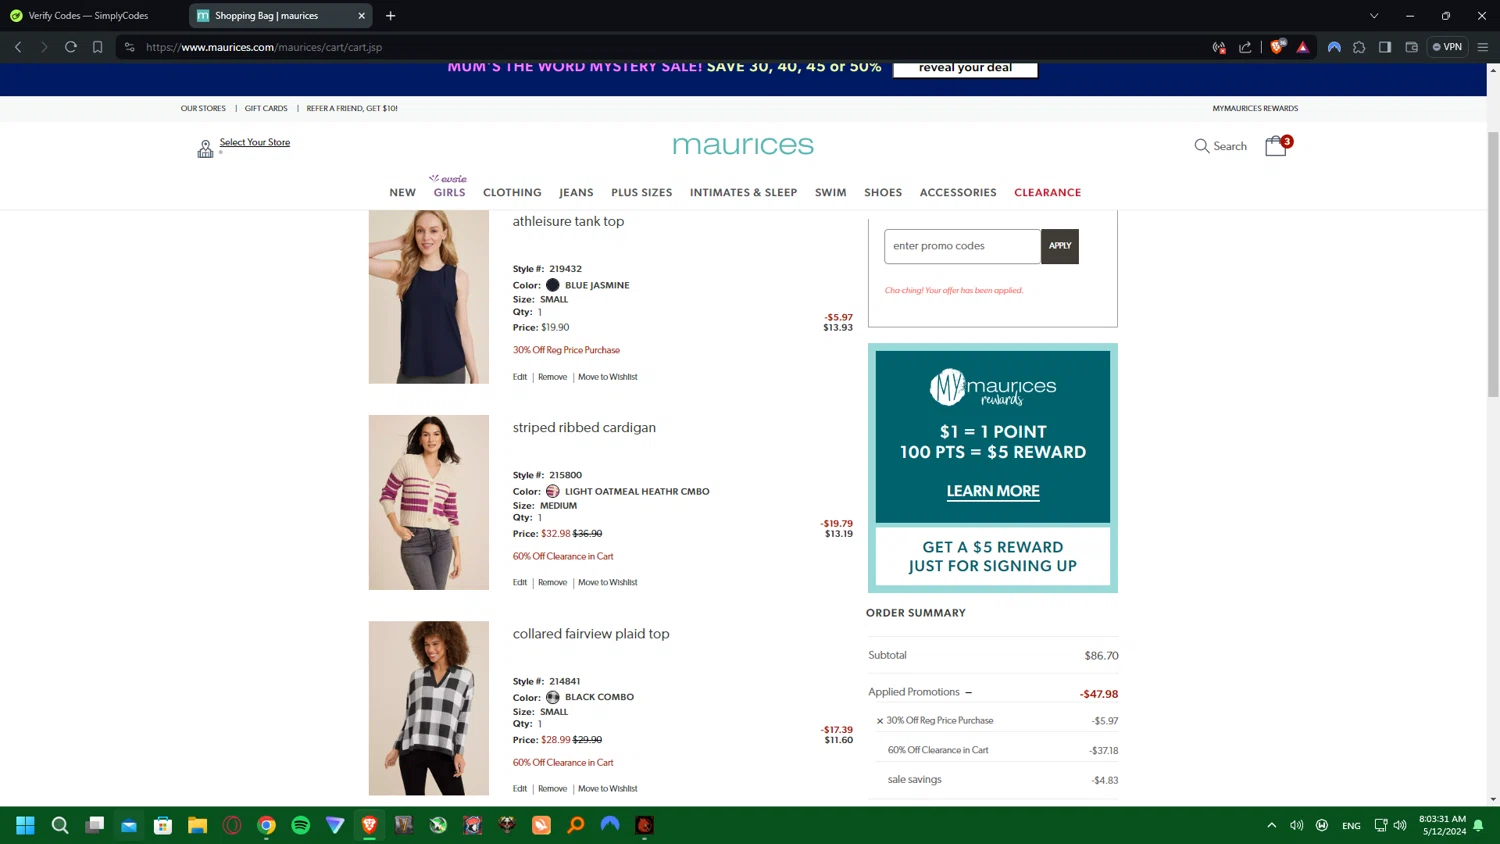
Task: Open Spotify from the taskbar
Action: pyautogui.click(x=301, y=825)
